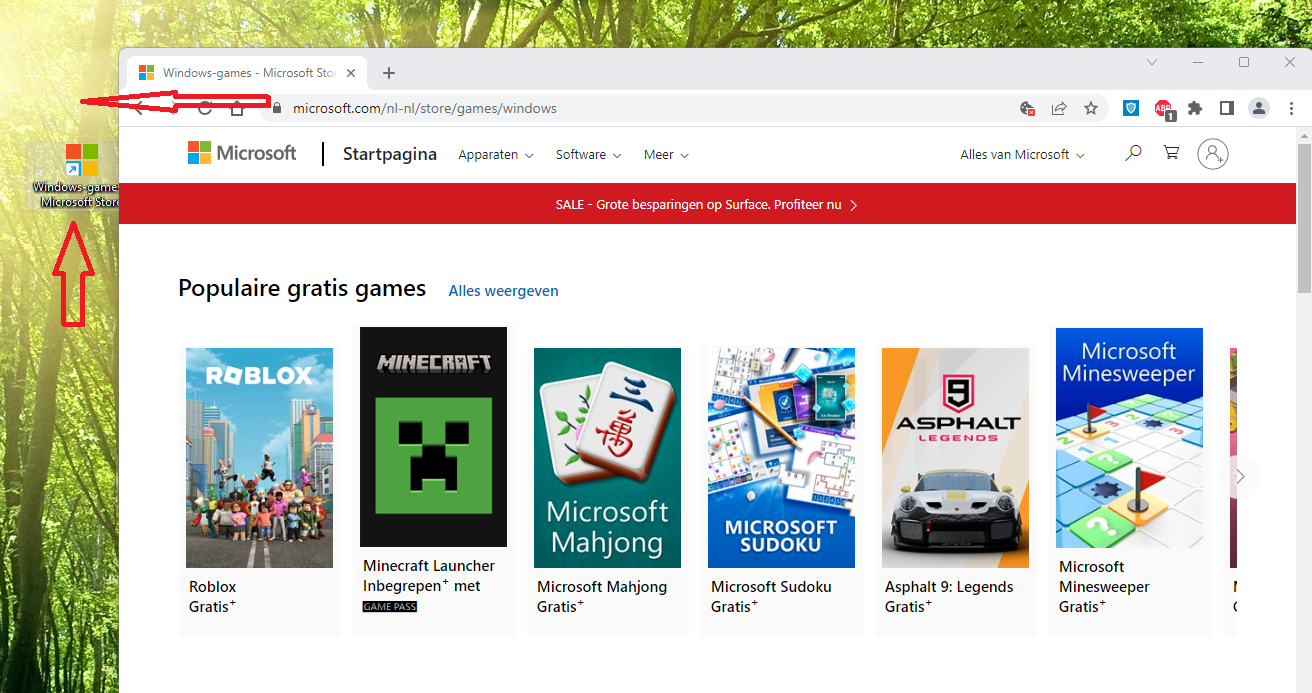Open the Adblock Plus extension icon
Screen dimensions: 1312x693
click(1163, 109)
